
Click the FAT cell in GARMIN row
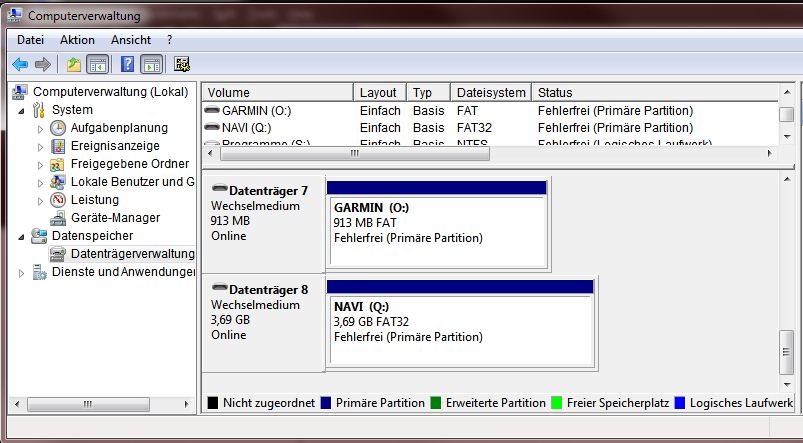[x=467, y=110]
